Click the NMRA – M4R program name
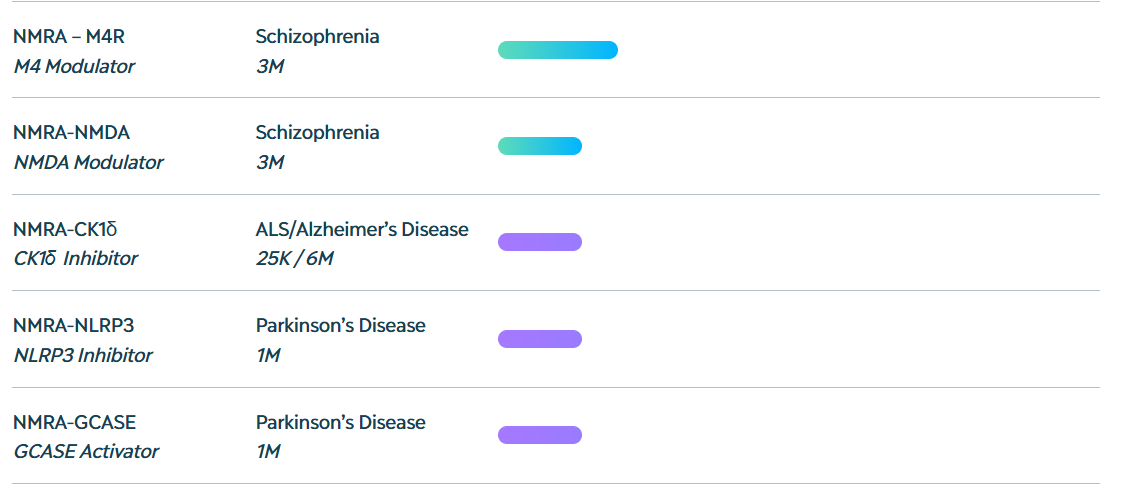The image size is (1129, 495). pos(69,37)
